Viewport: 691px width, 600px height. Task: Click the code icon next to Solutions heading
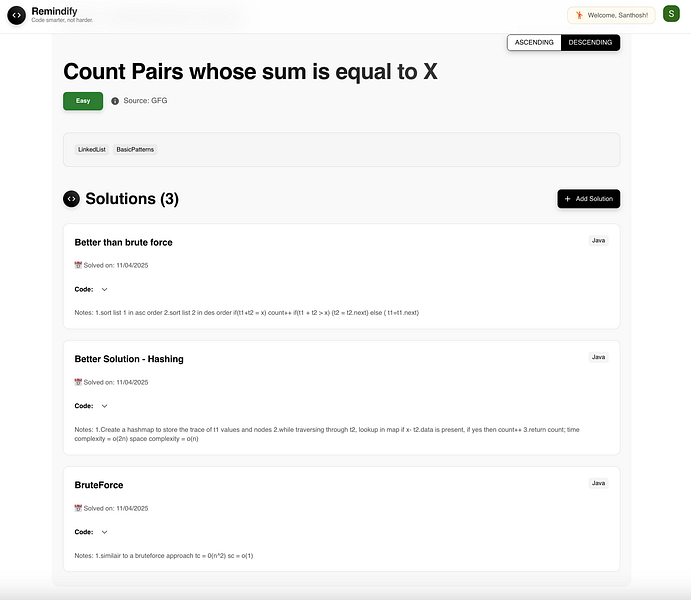pos(71,199)
